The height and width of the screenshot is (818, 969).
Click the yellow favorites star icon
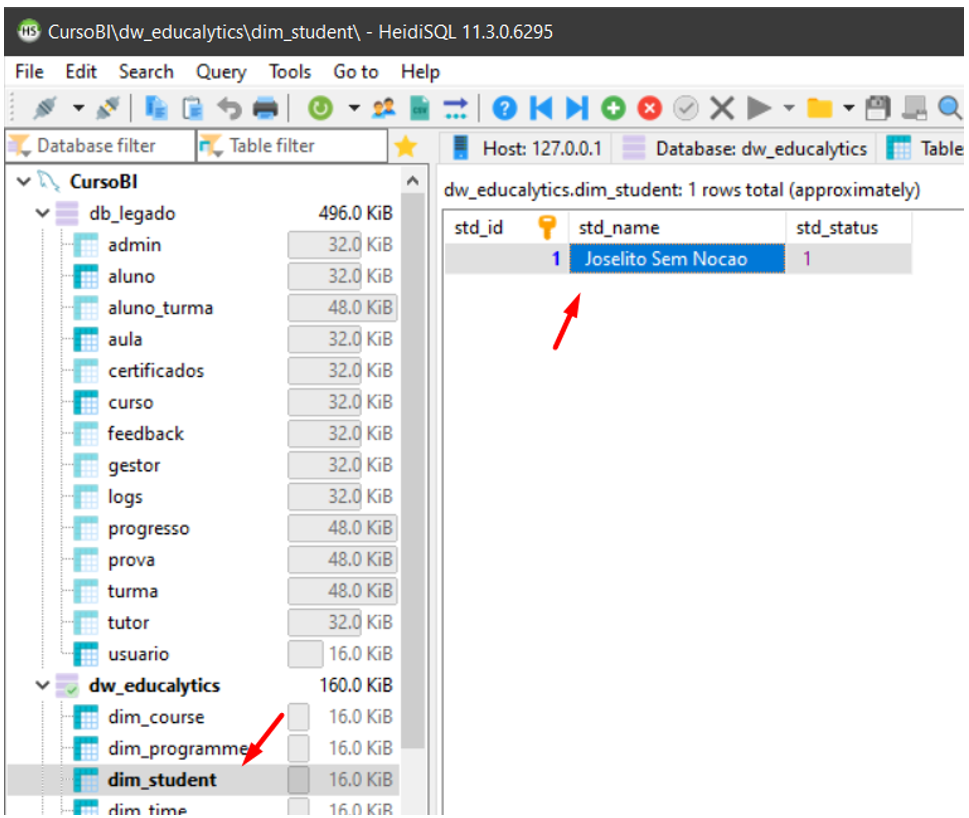click(x=405, y=146)
